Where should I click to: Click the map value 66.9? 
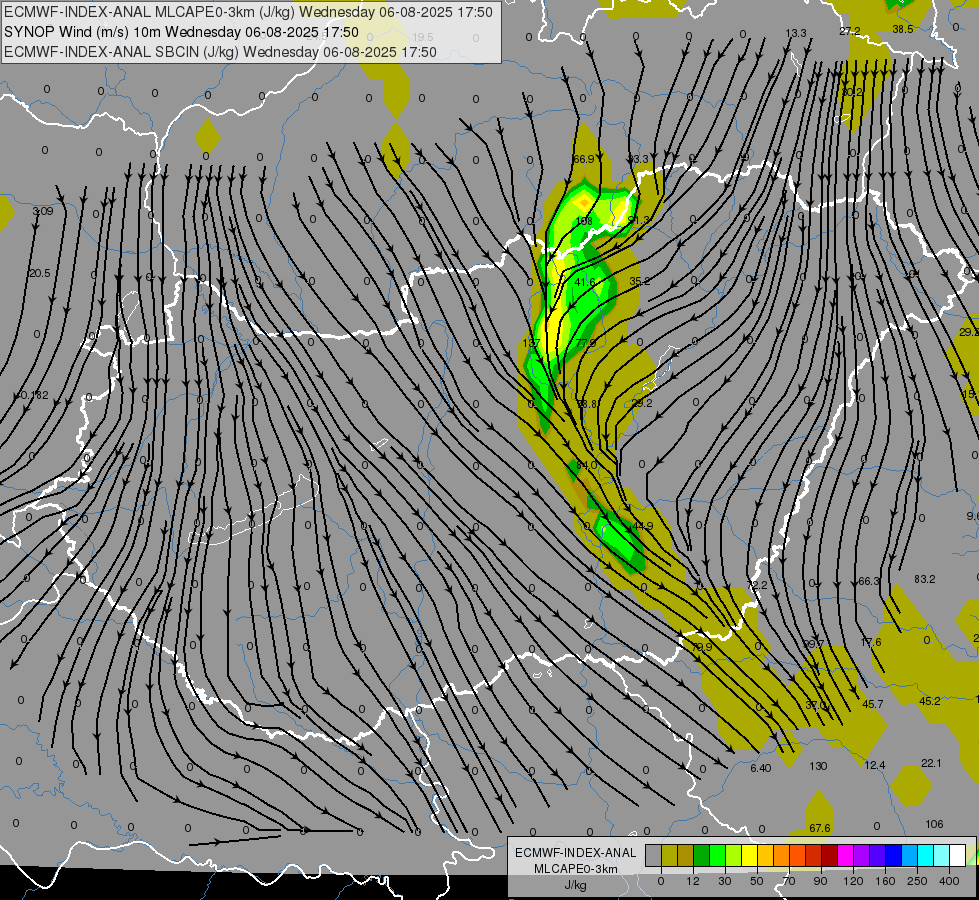pos(583,159)
